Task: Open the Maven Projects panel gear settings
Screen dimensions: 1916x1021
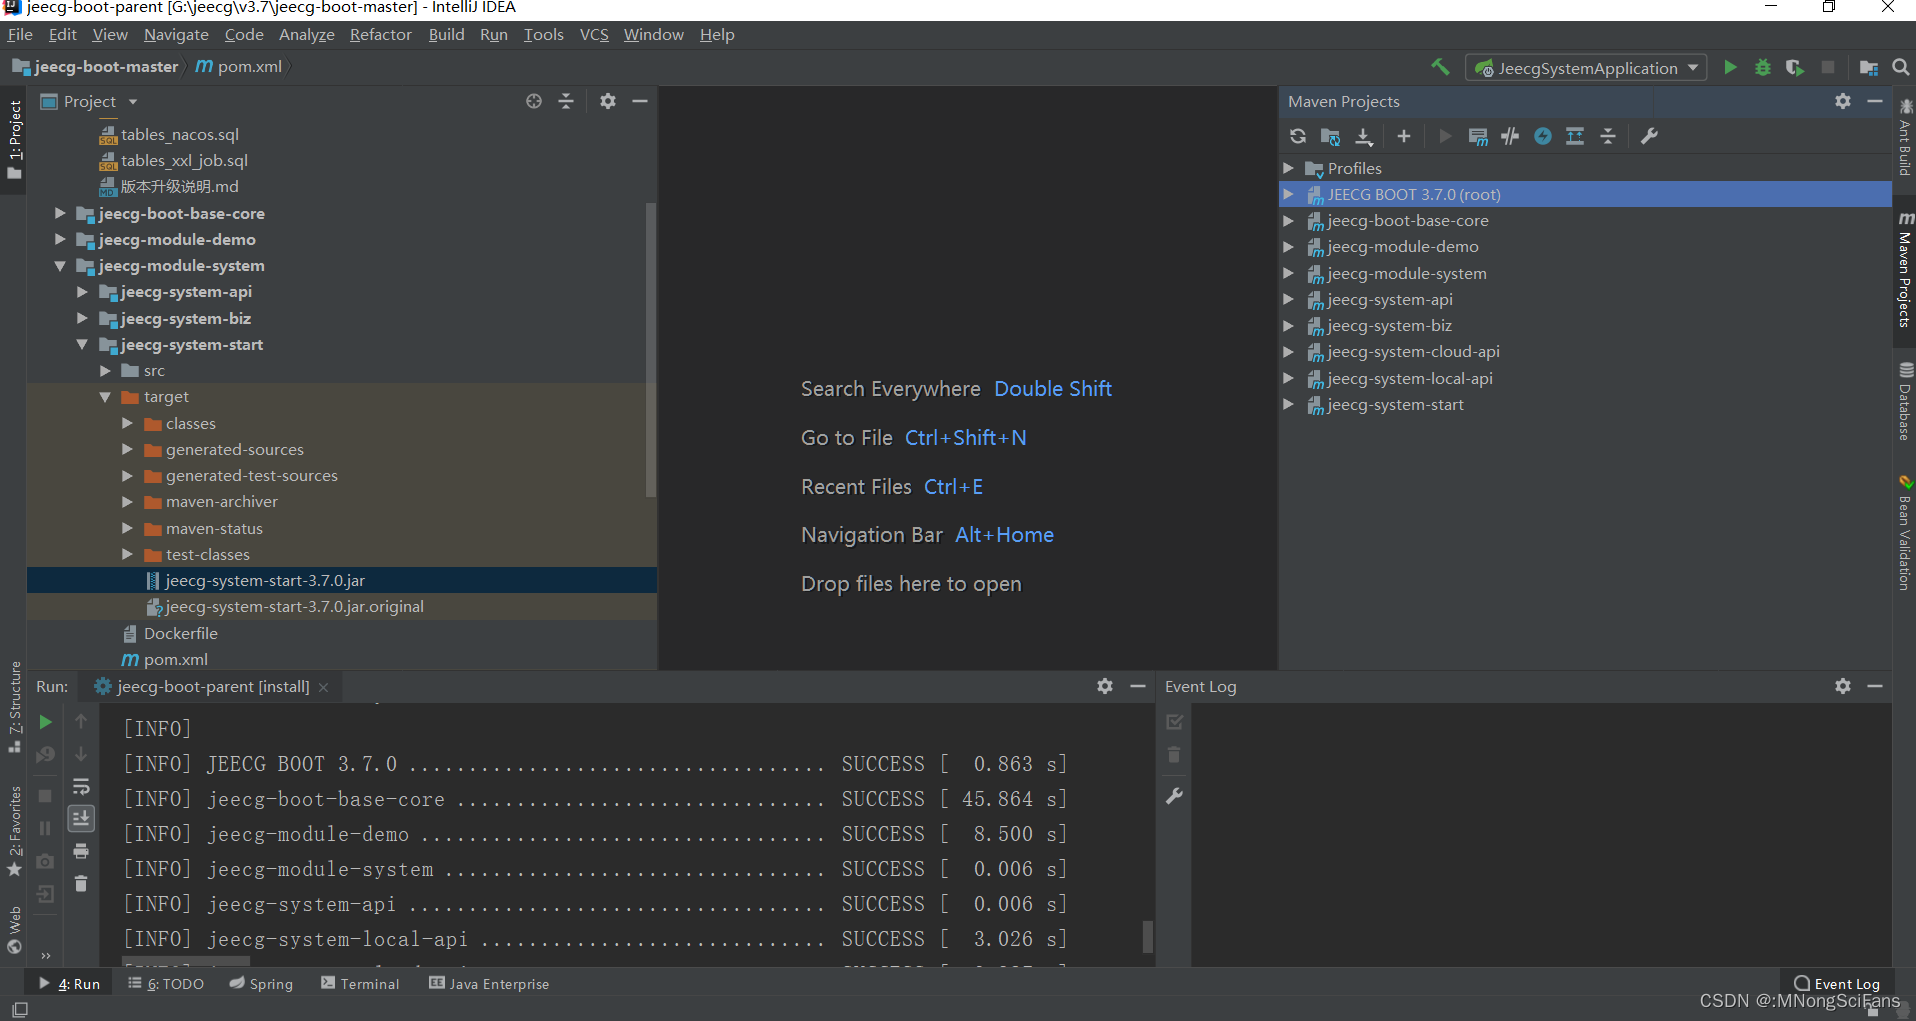Action: 1843,101
